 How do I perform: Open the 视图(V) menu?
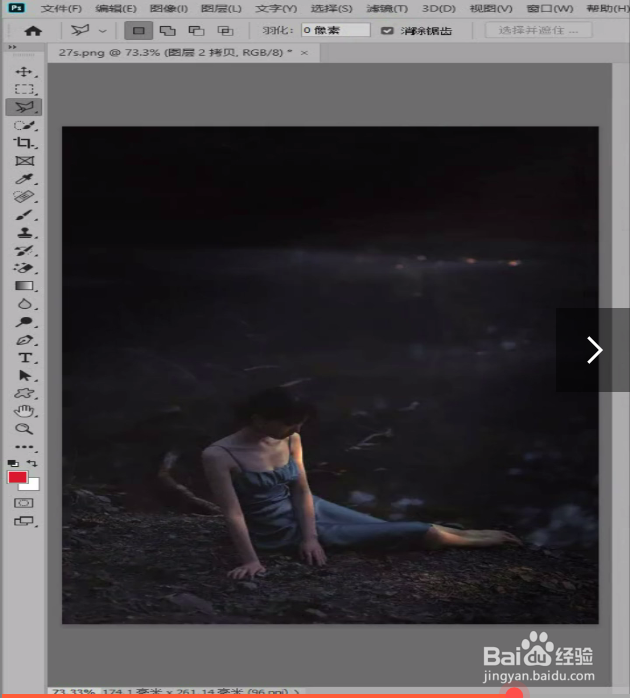[491, 8]
